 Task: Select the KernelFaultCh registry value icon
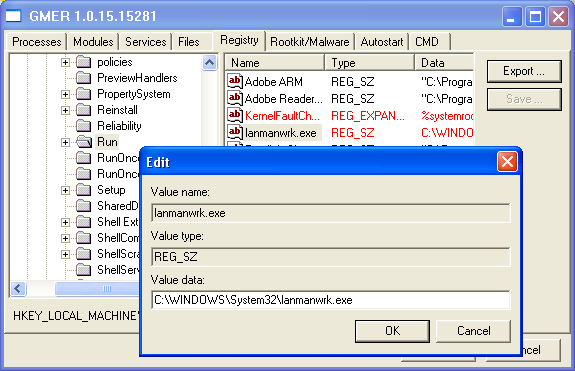(x=235, y=115)
